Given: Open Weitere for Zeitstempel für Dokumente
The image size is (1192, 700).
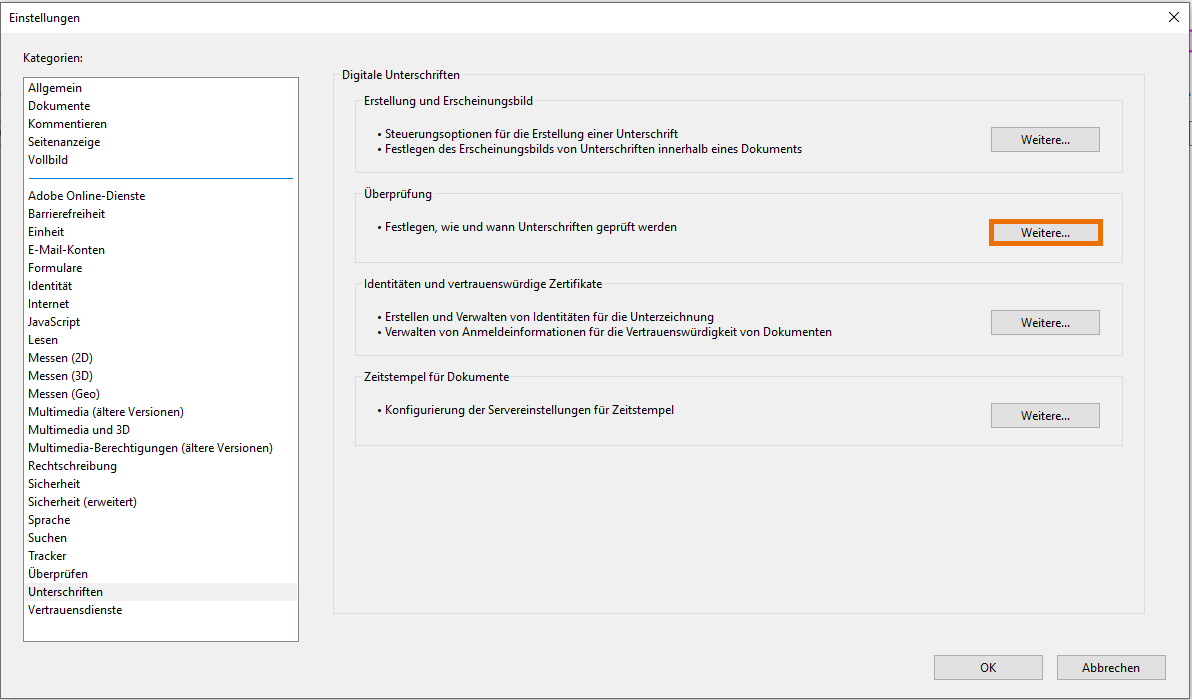Looking at the screenshot, I should click(1045, 415).
